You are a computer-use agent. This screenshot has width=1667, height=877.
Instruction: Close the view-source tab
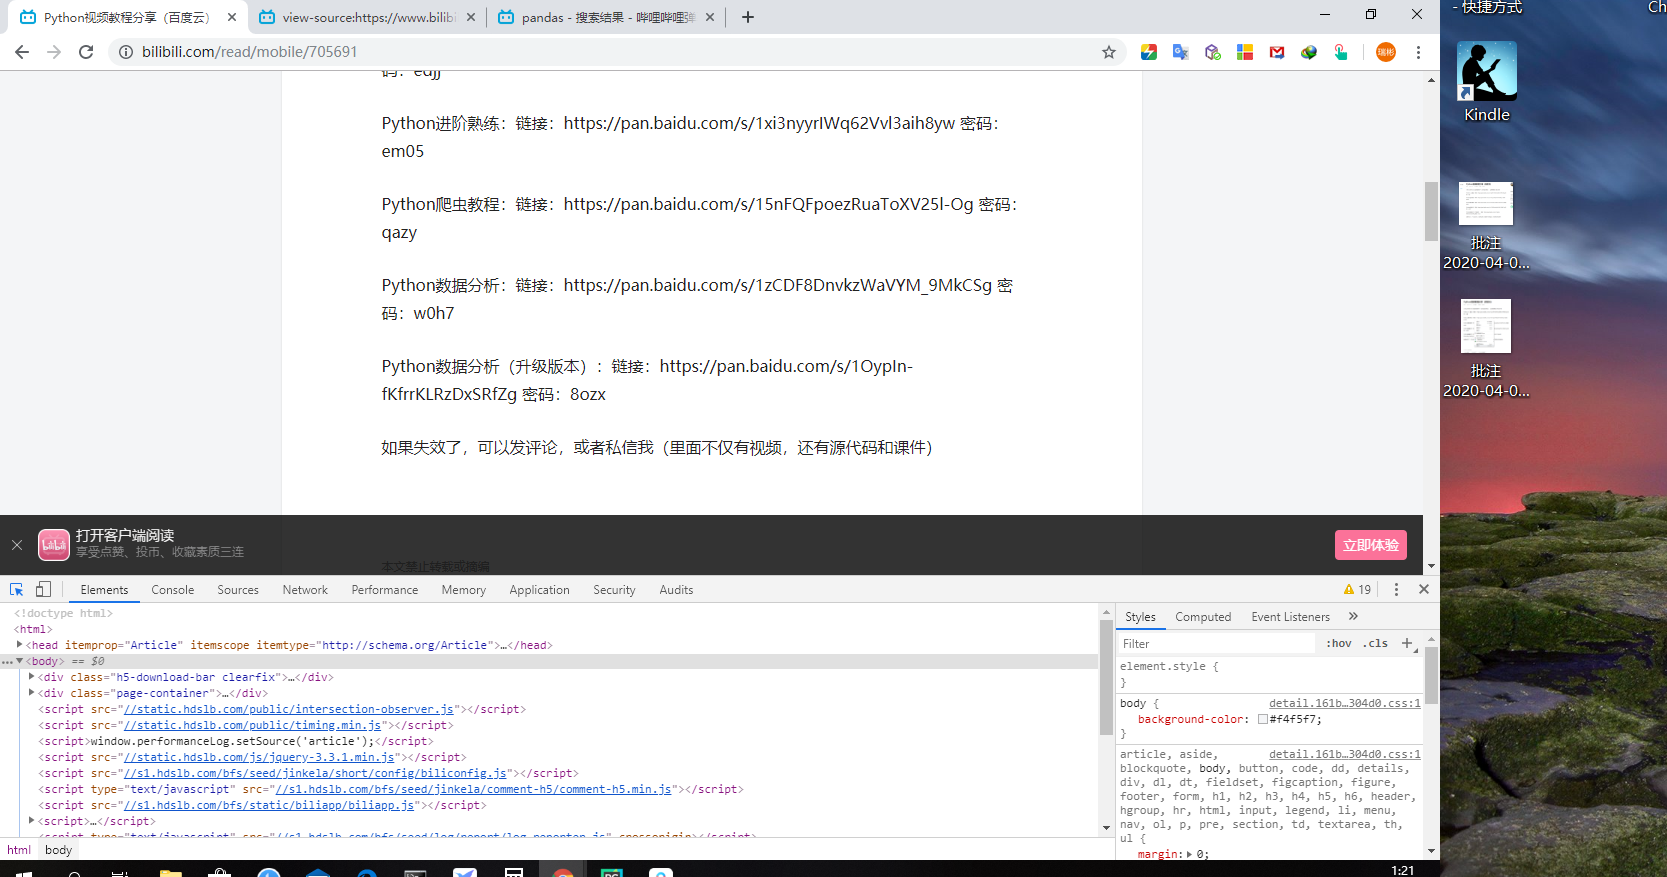pos(470,17)
